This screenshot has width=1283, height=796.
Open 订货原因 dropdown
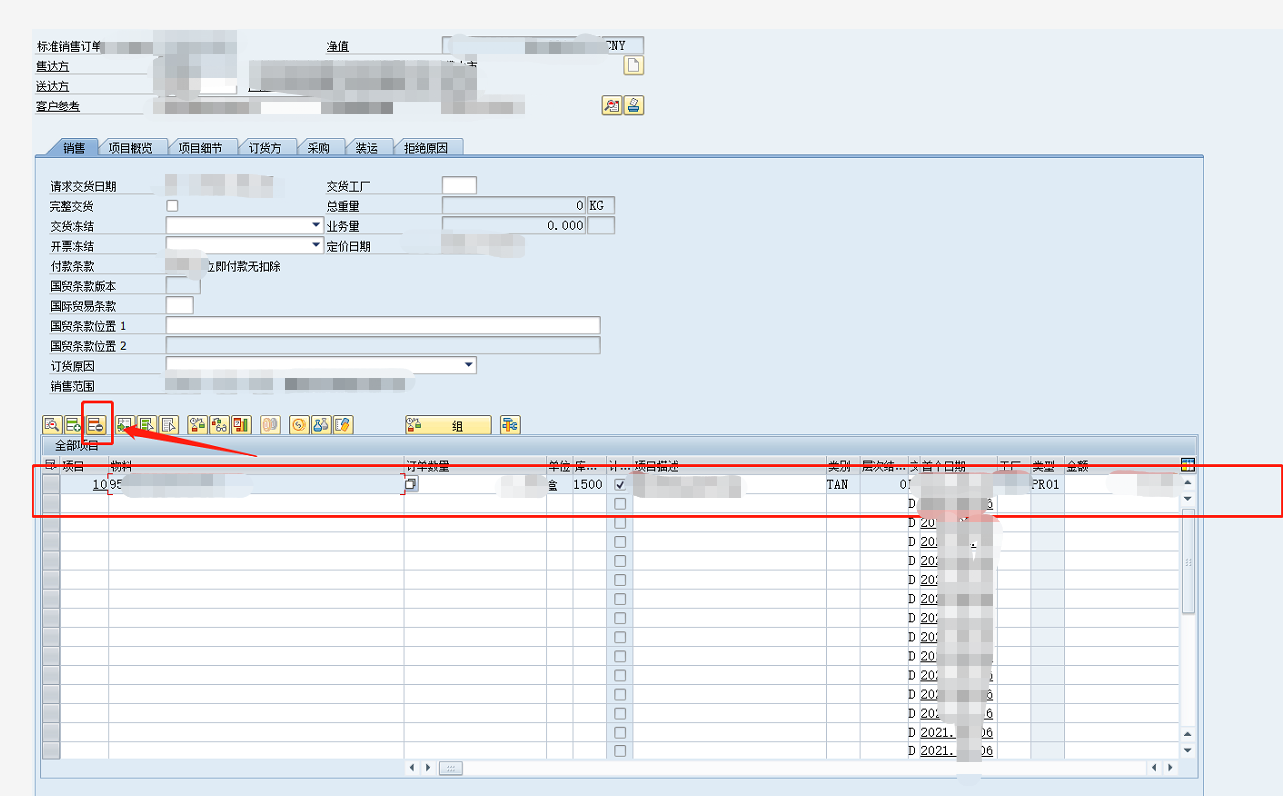pos(470,365)
